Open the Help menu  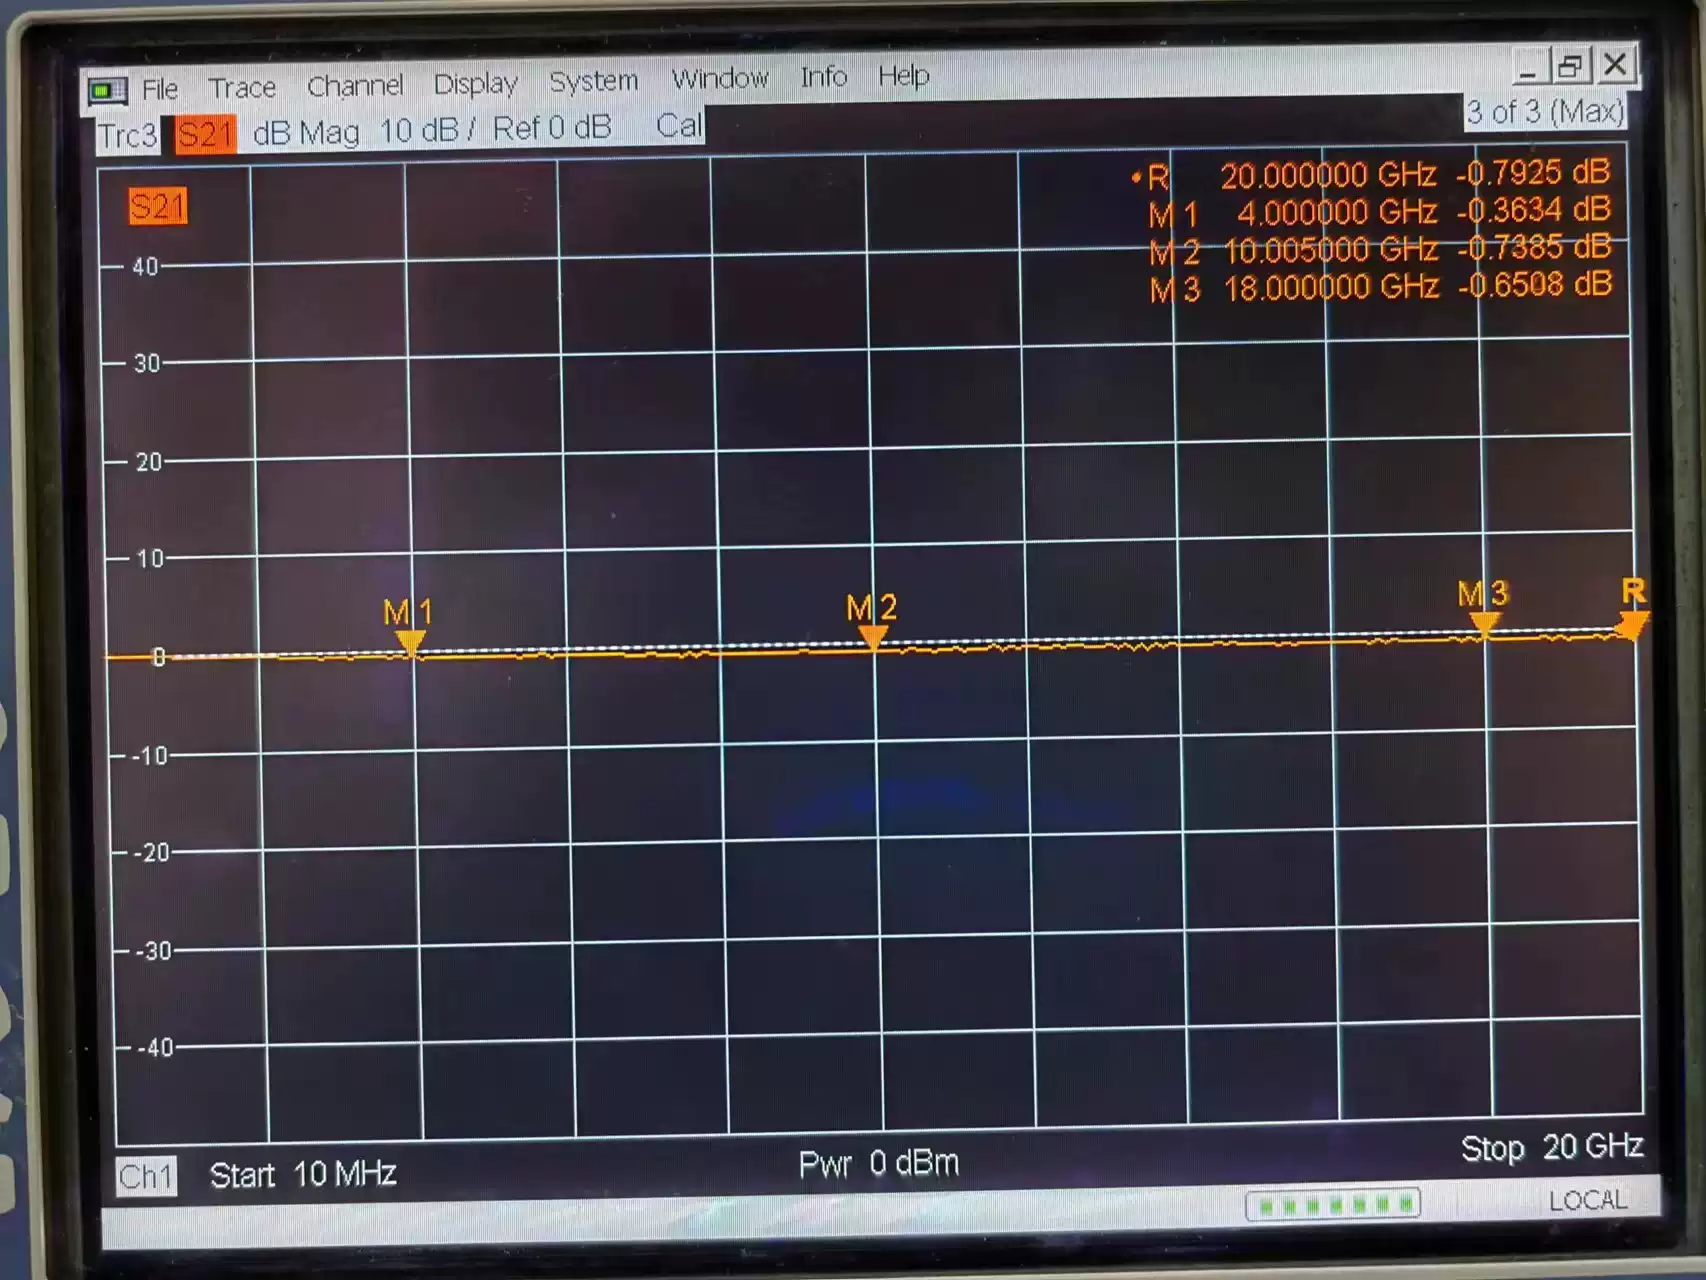(904, 76)
